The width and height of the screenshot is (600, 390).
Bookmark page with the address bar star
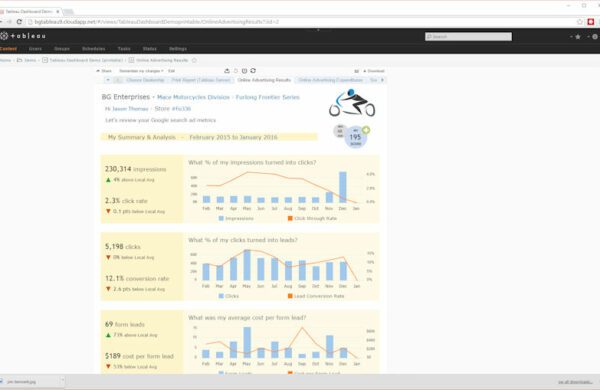[580, 22]
